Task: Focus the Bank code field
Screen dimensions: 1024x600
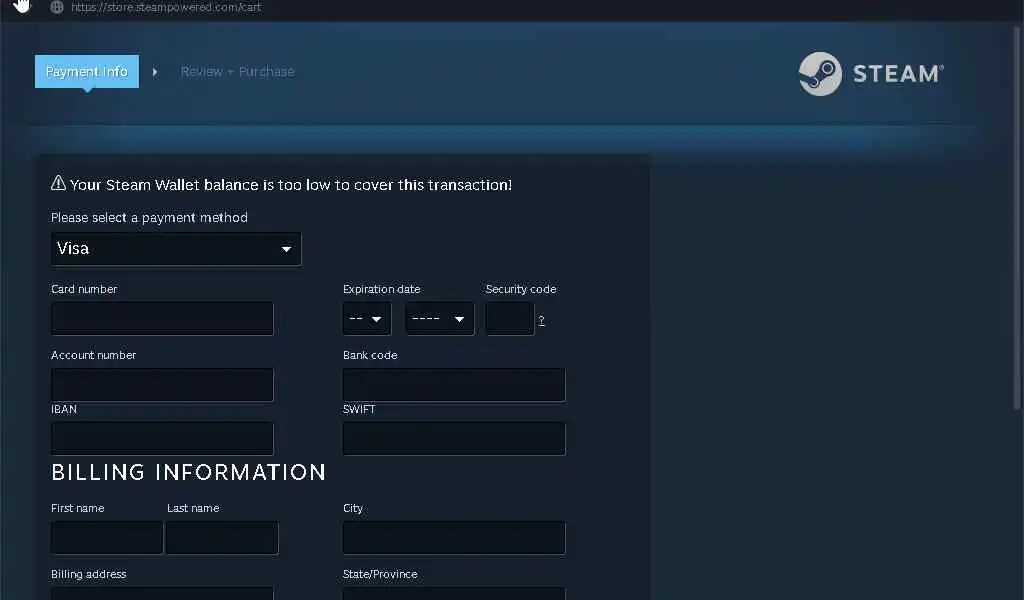Action: pyautogui.click(x=454, y=385)
